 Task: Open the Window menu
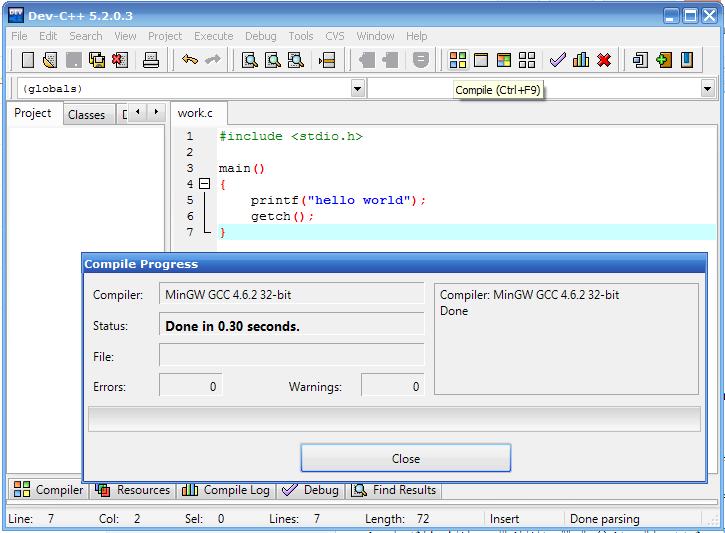pos(375,36)
